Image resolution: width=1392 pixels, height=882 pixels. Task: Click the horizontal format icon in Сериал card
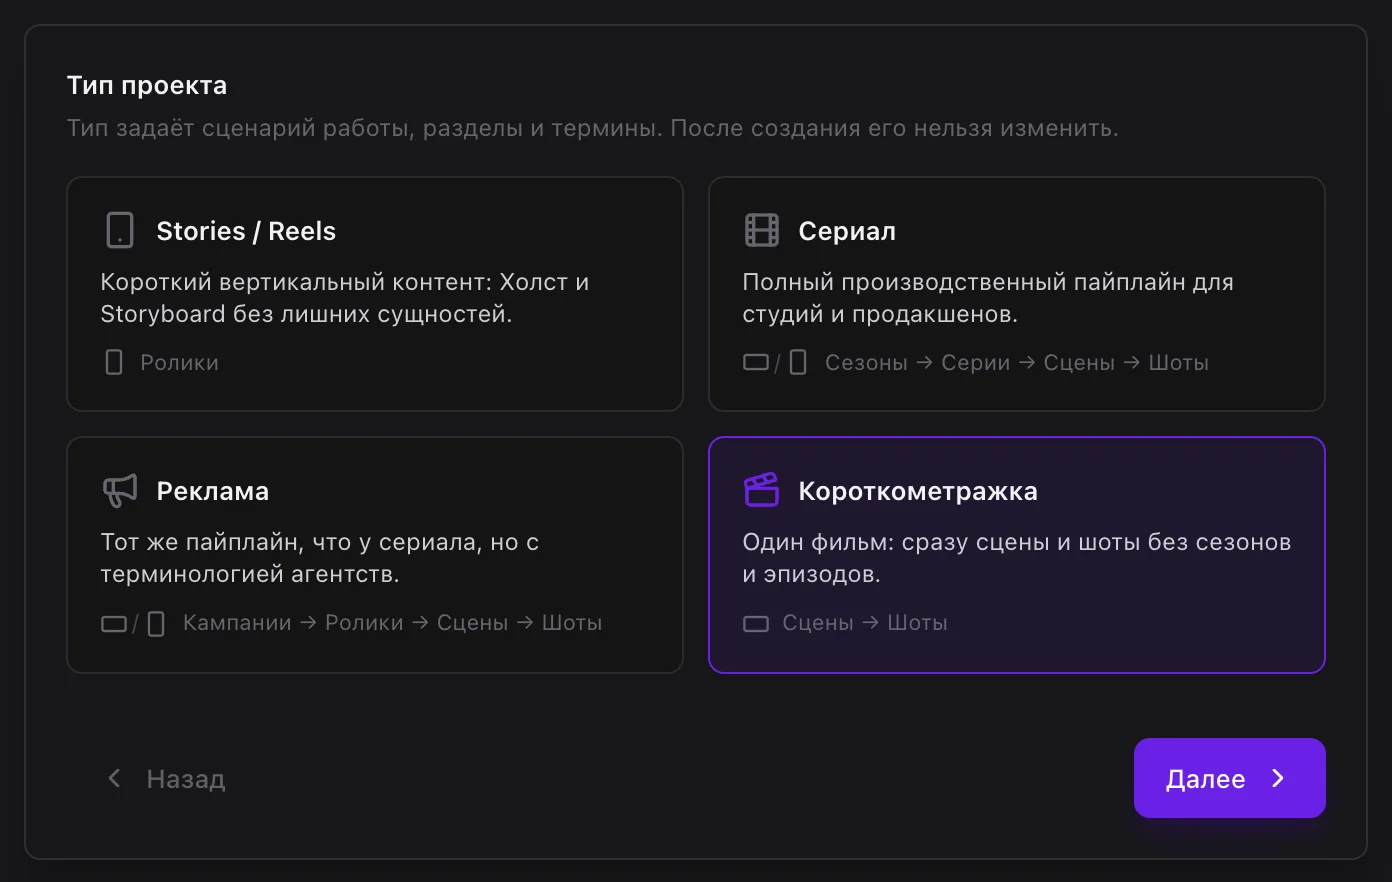[756, 362]
